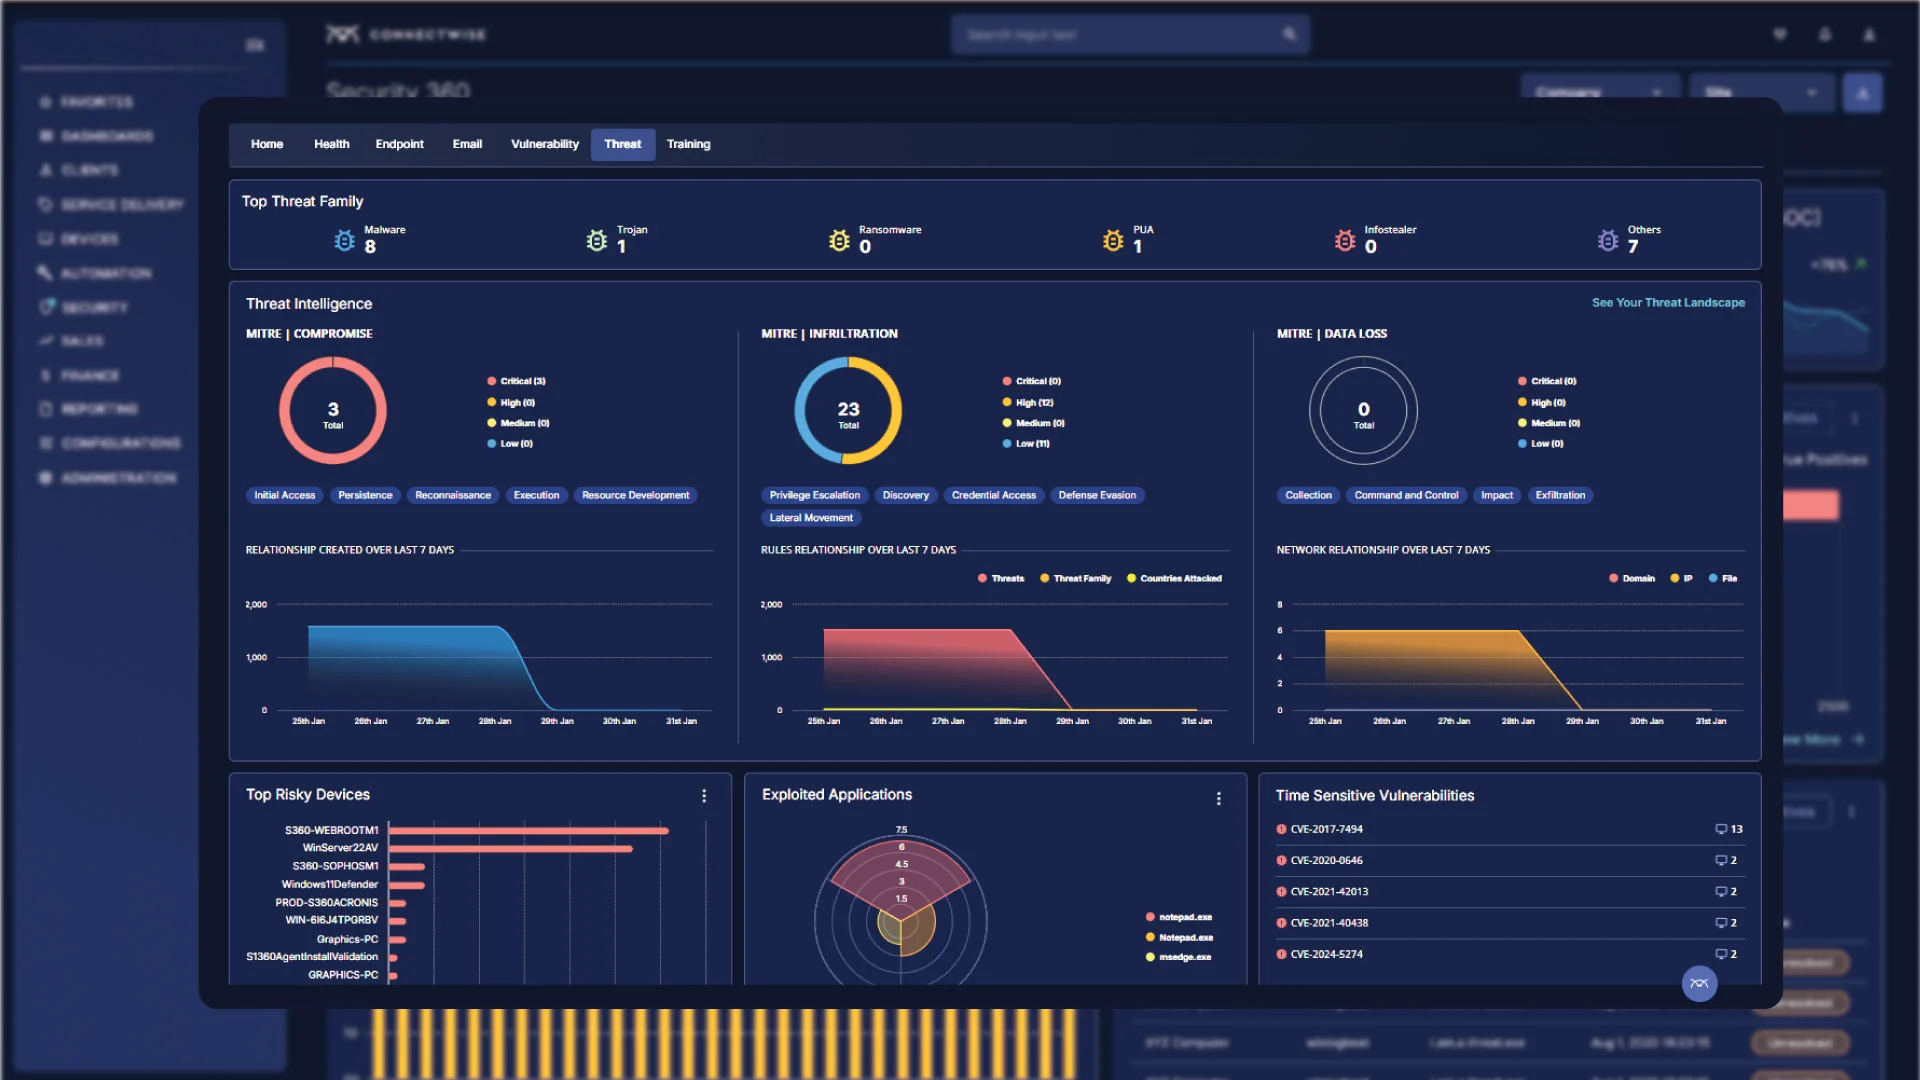Follow See Your Threat Landscape link
This screenshot has height=1080, width=1920.
click(x=1668, y=302)
